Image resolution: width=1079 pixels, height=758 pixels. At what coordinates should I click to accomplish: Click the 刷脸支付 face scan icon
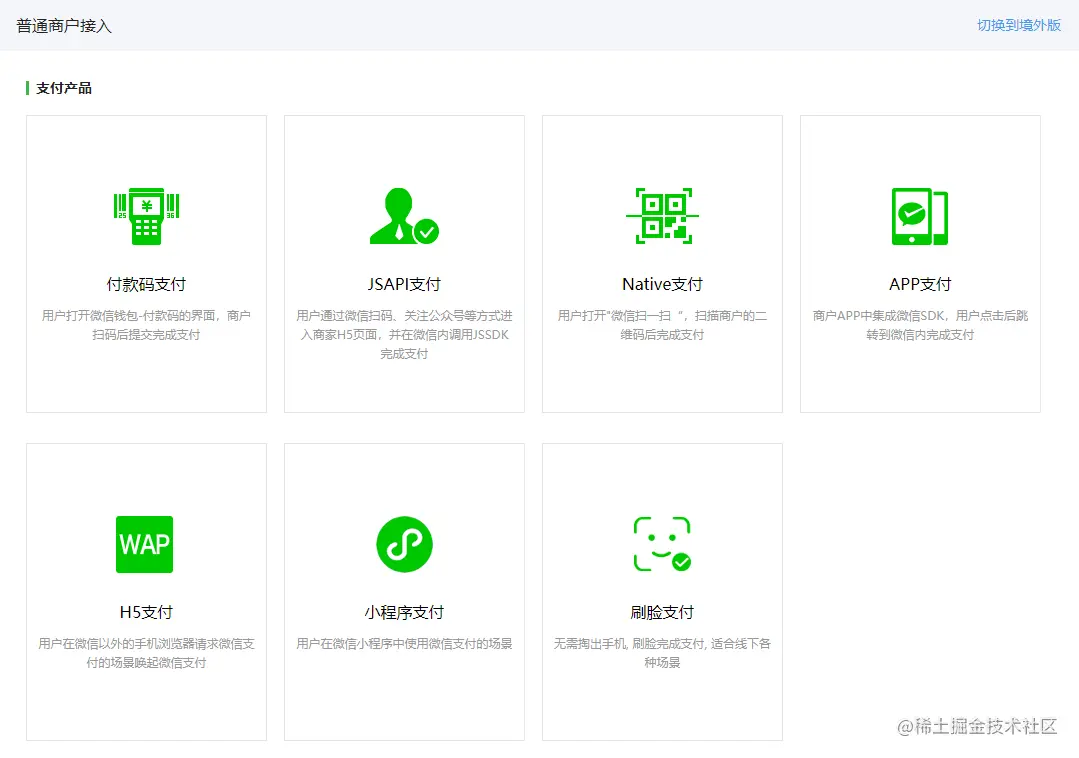point(662,544)
